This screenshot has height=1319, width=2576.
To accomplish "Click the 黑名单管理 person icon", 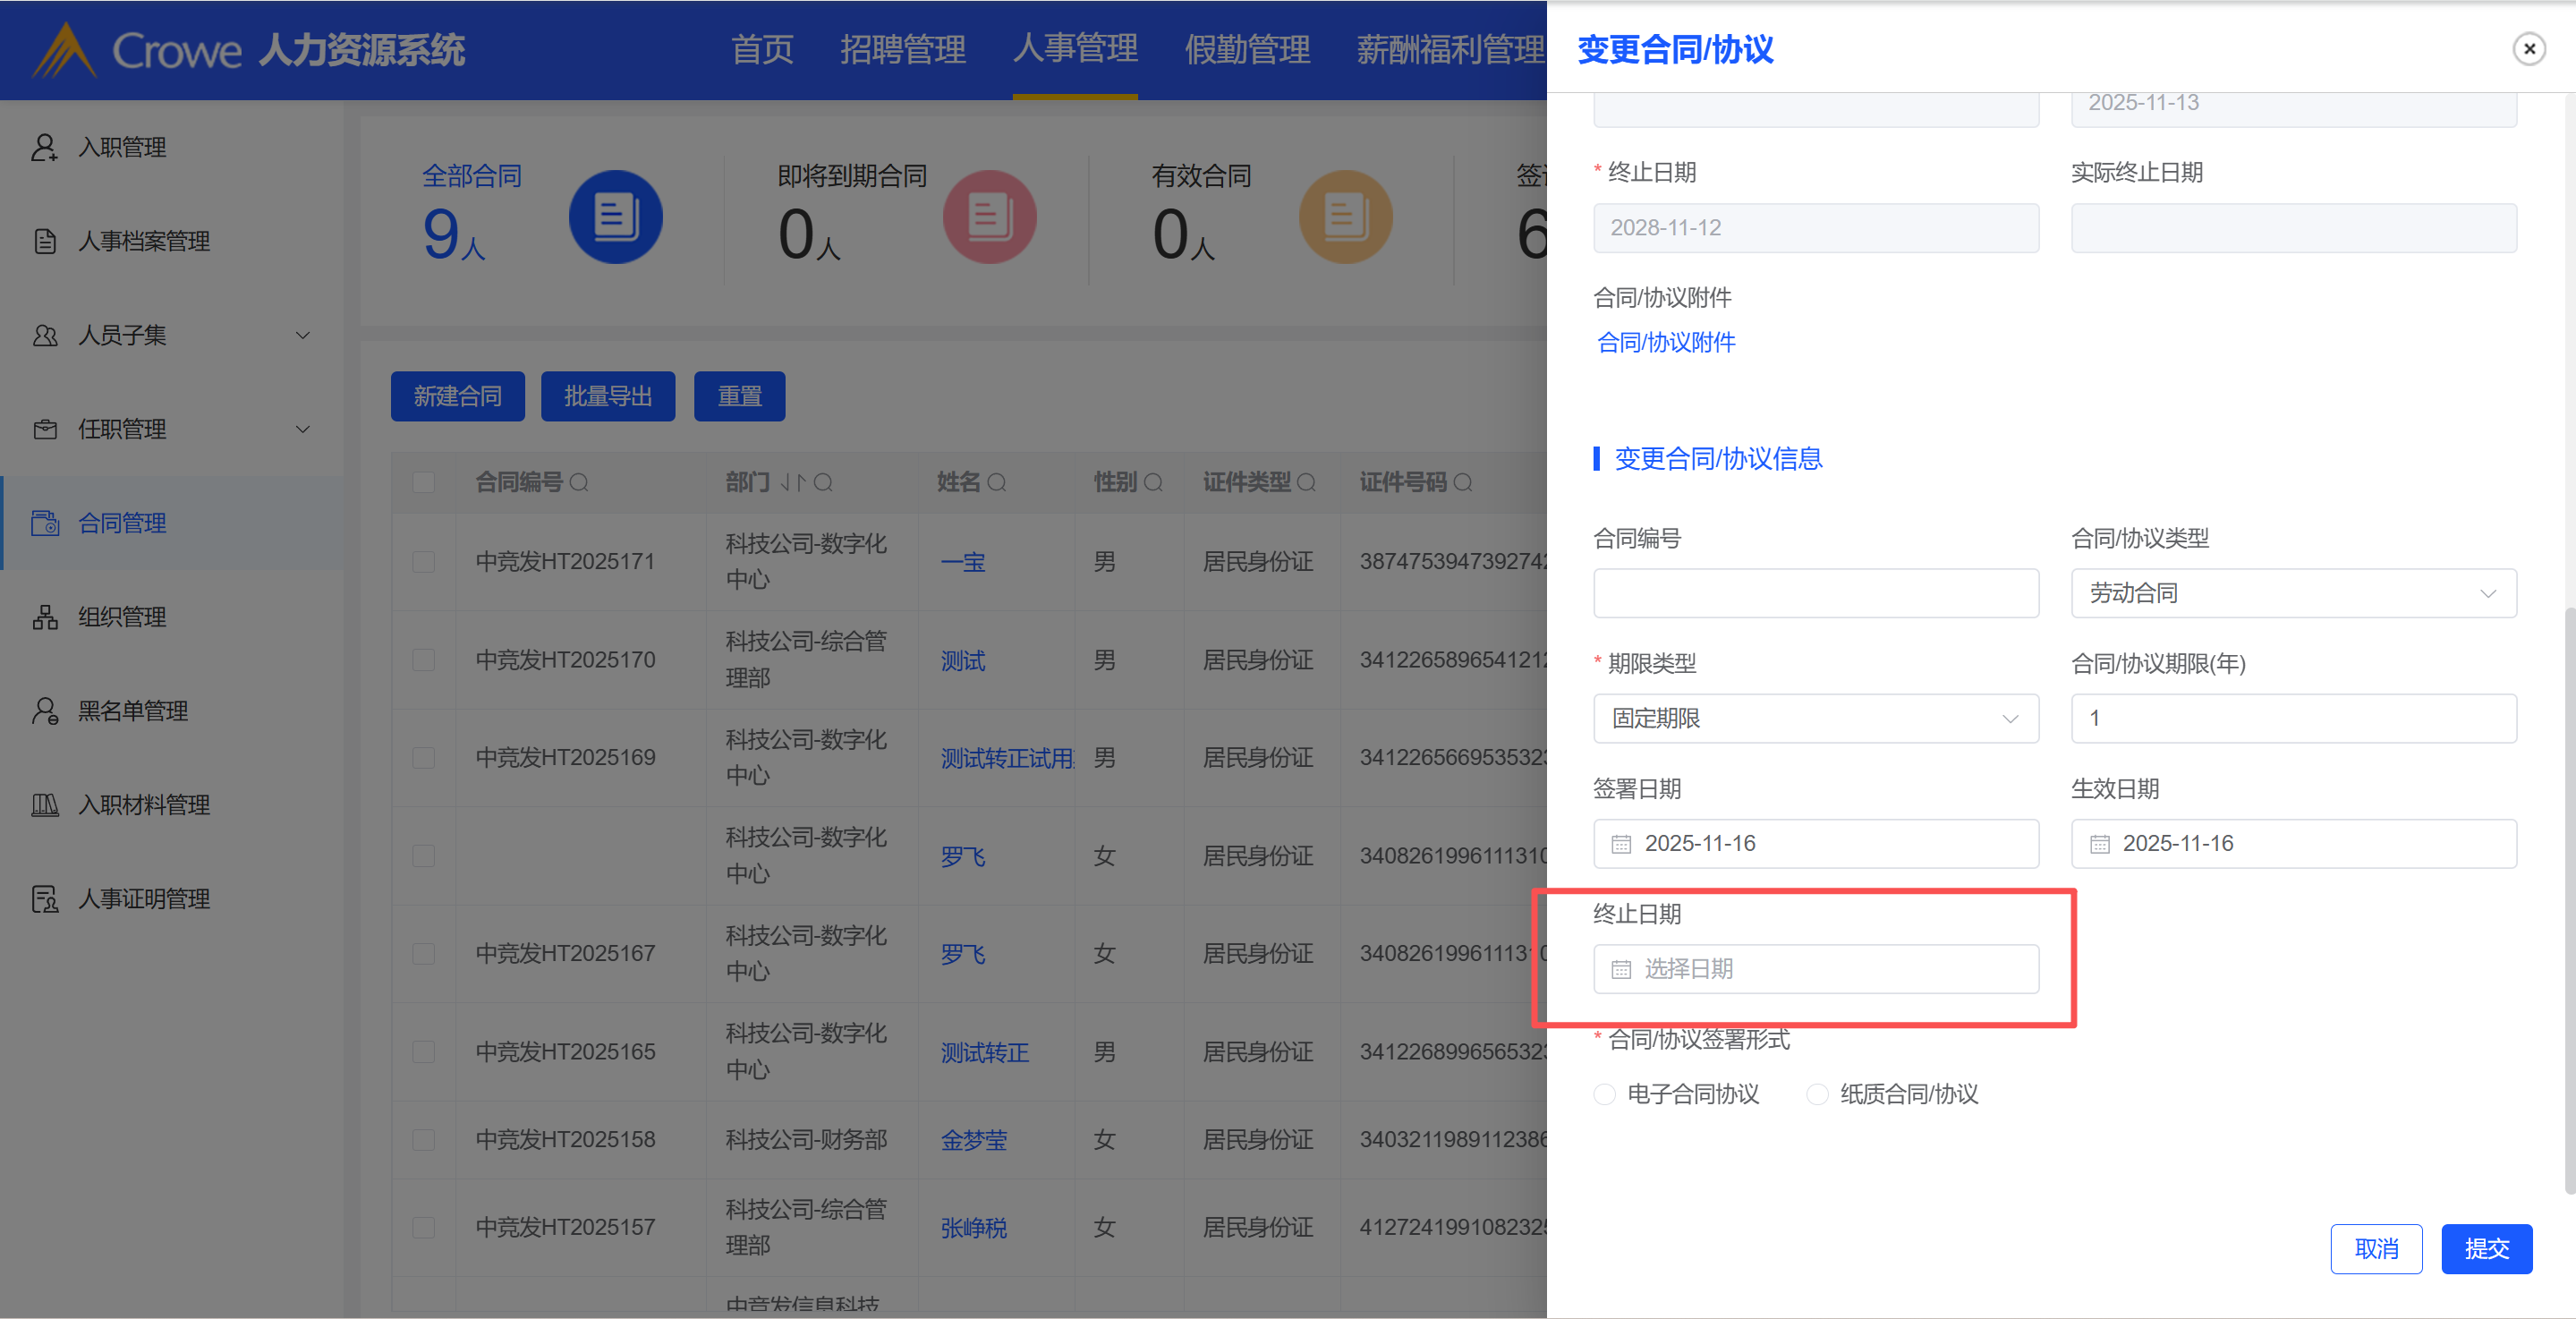I will tap(44, 711).
